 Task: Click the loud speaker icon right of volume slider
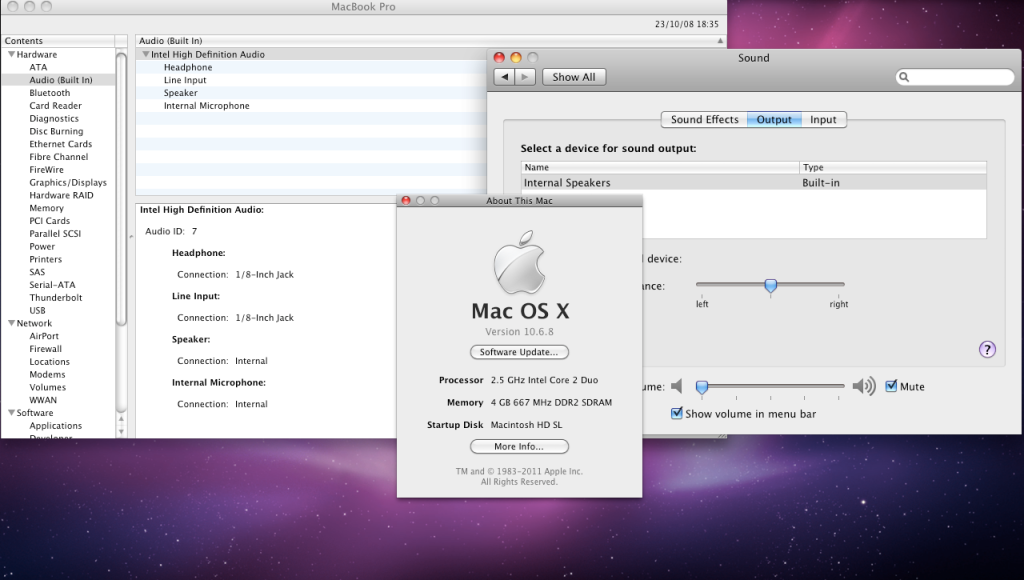pyautogui.click(x=864, y=386)
